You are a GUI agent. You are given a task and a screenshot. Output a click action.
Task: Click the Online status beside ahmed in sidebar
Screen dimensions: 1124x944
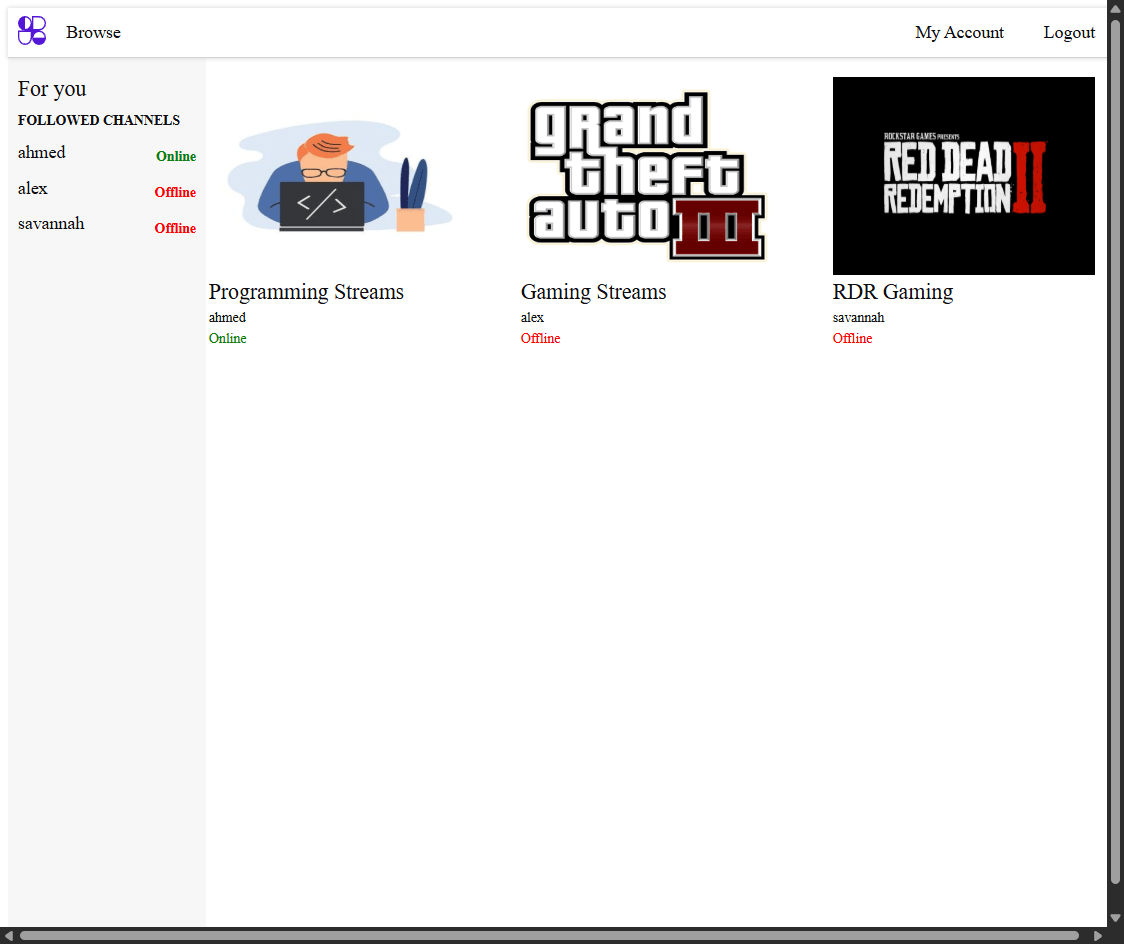click(176, 156)
